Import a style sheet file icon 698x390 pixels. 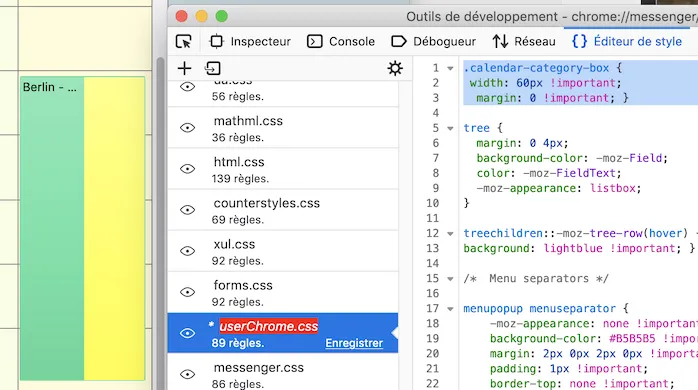coord(213,68)
